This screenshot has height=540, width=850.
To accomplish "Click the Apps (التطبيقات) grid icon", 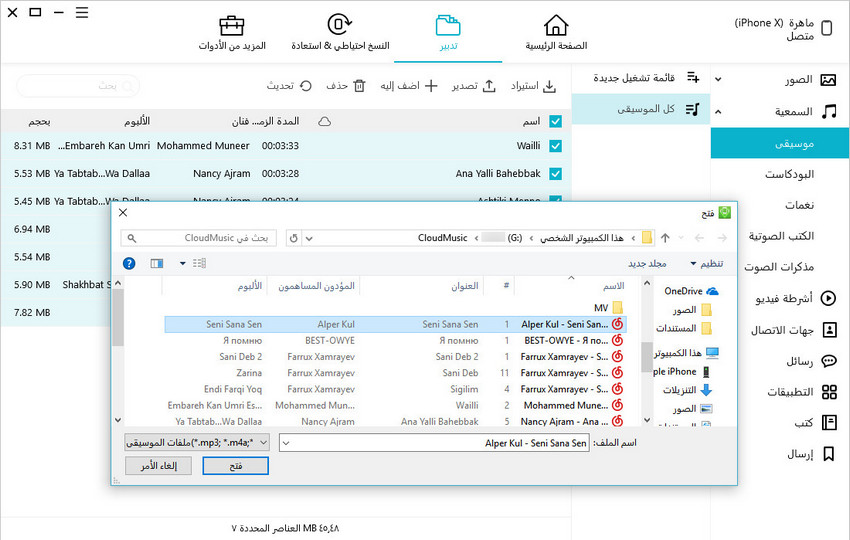I will [829, 391].
